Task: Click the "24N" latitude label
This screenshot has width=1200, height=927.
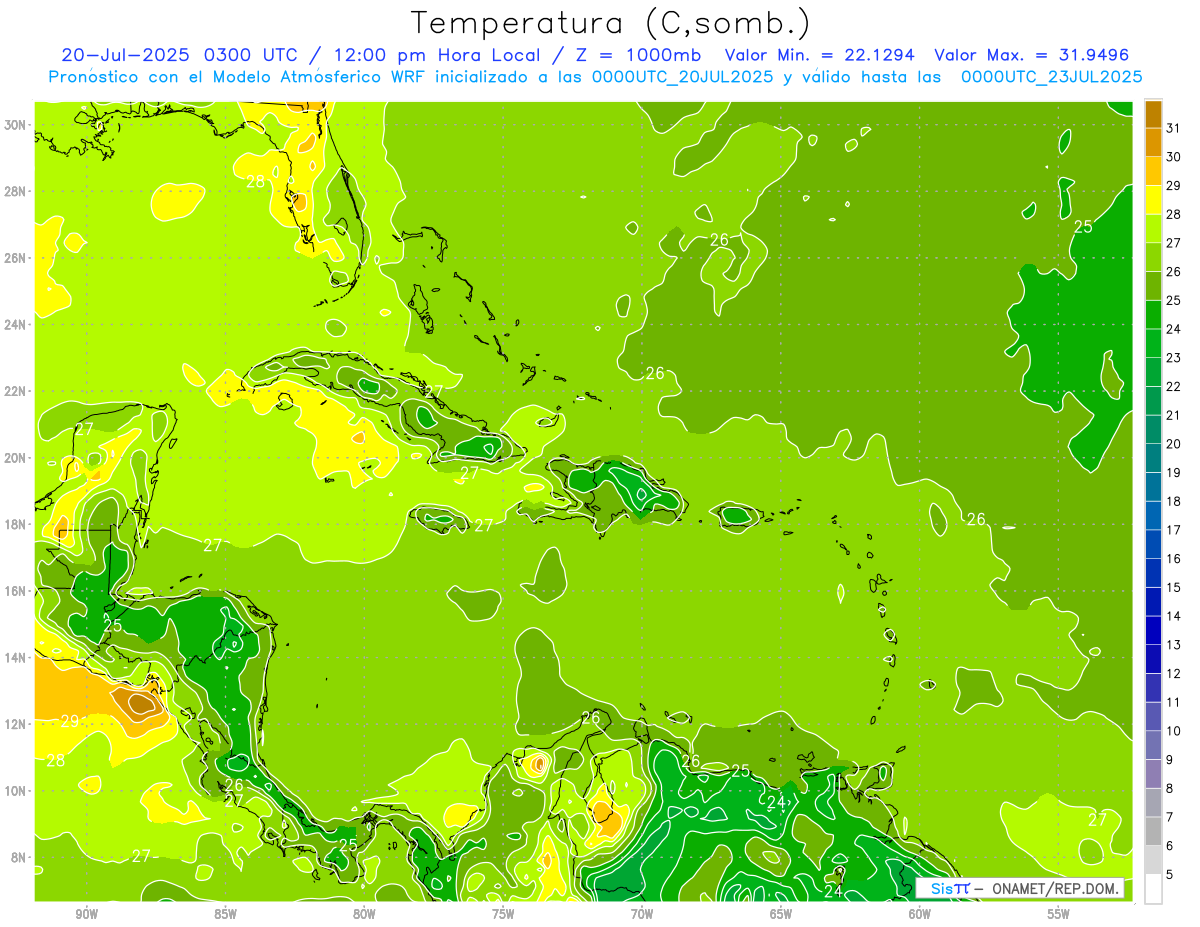Action: coord(17,324)
